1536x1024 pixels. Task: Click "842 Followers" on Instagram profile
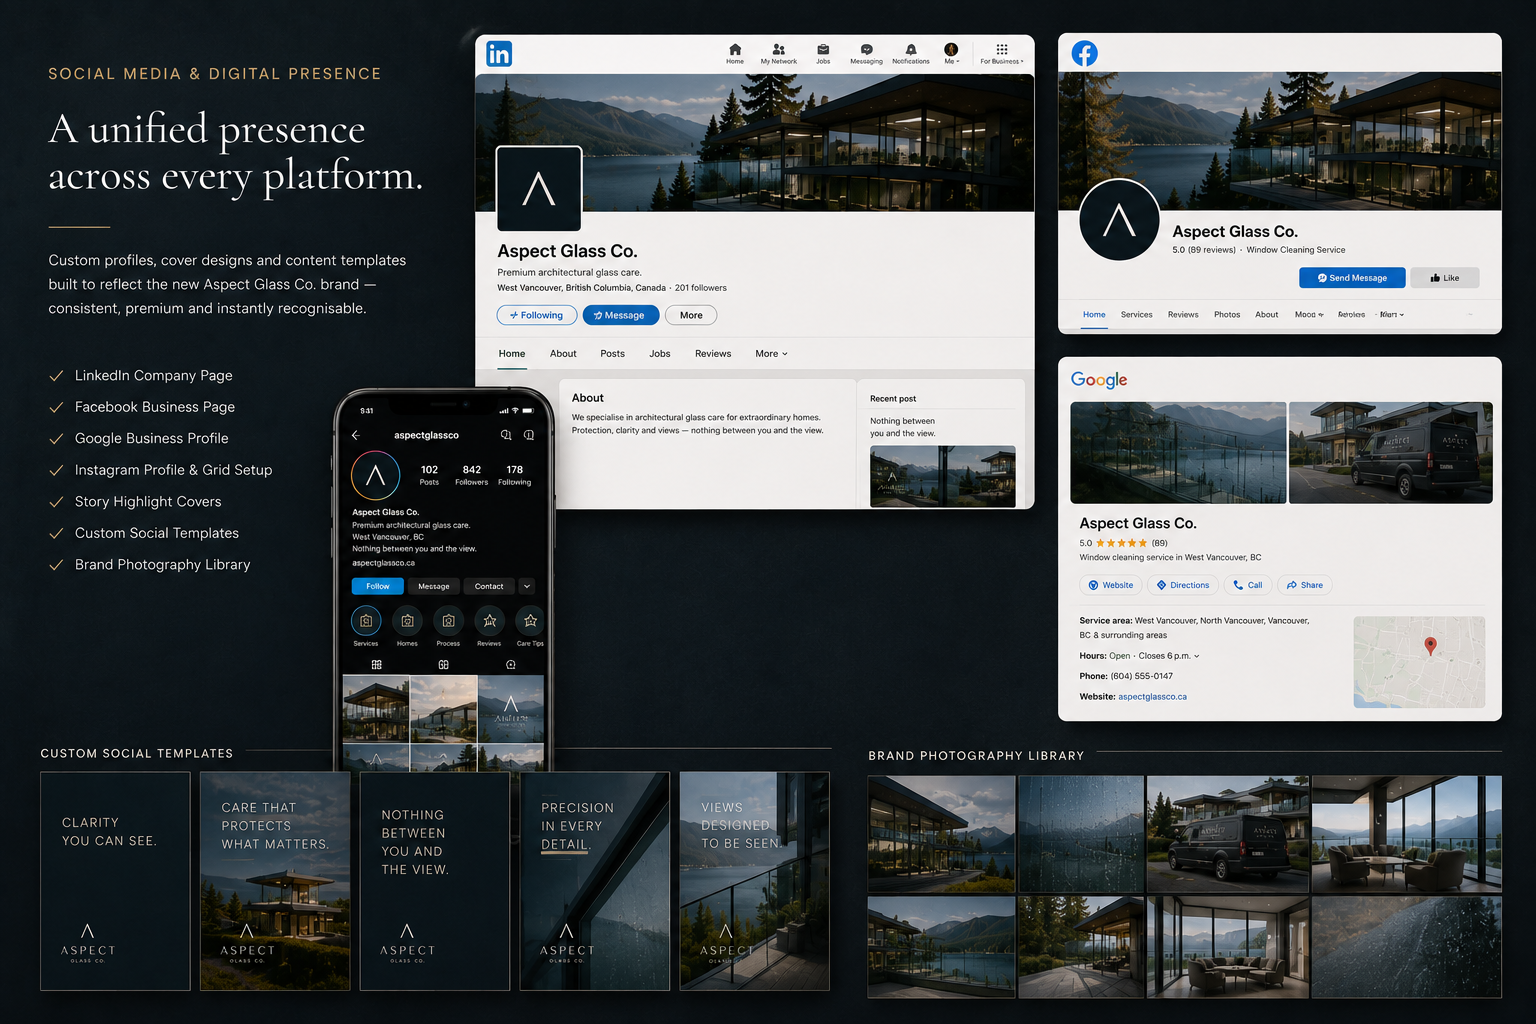472,475
